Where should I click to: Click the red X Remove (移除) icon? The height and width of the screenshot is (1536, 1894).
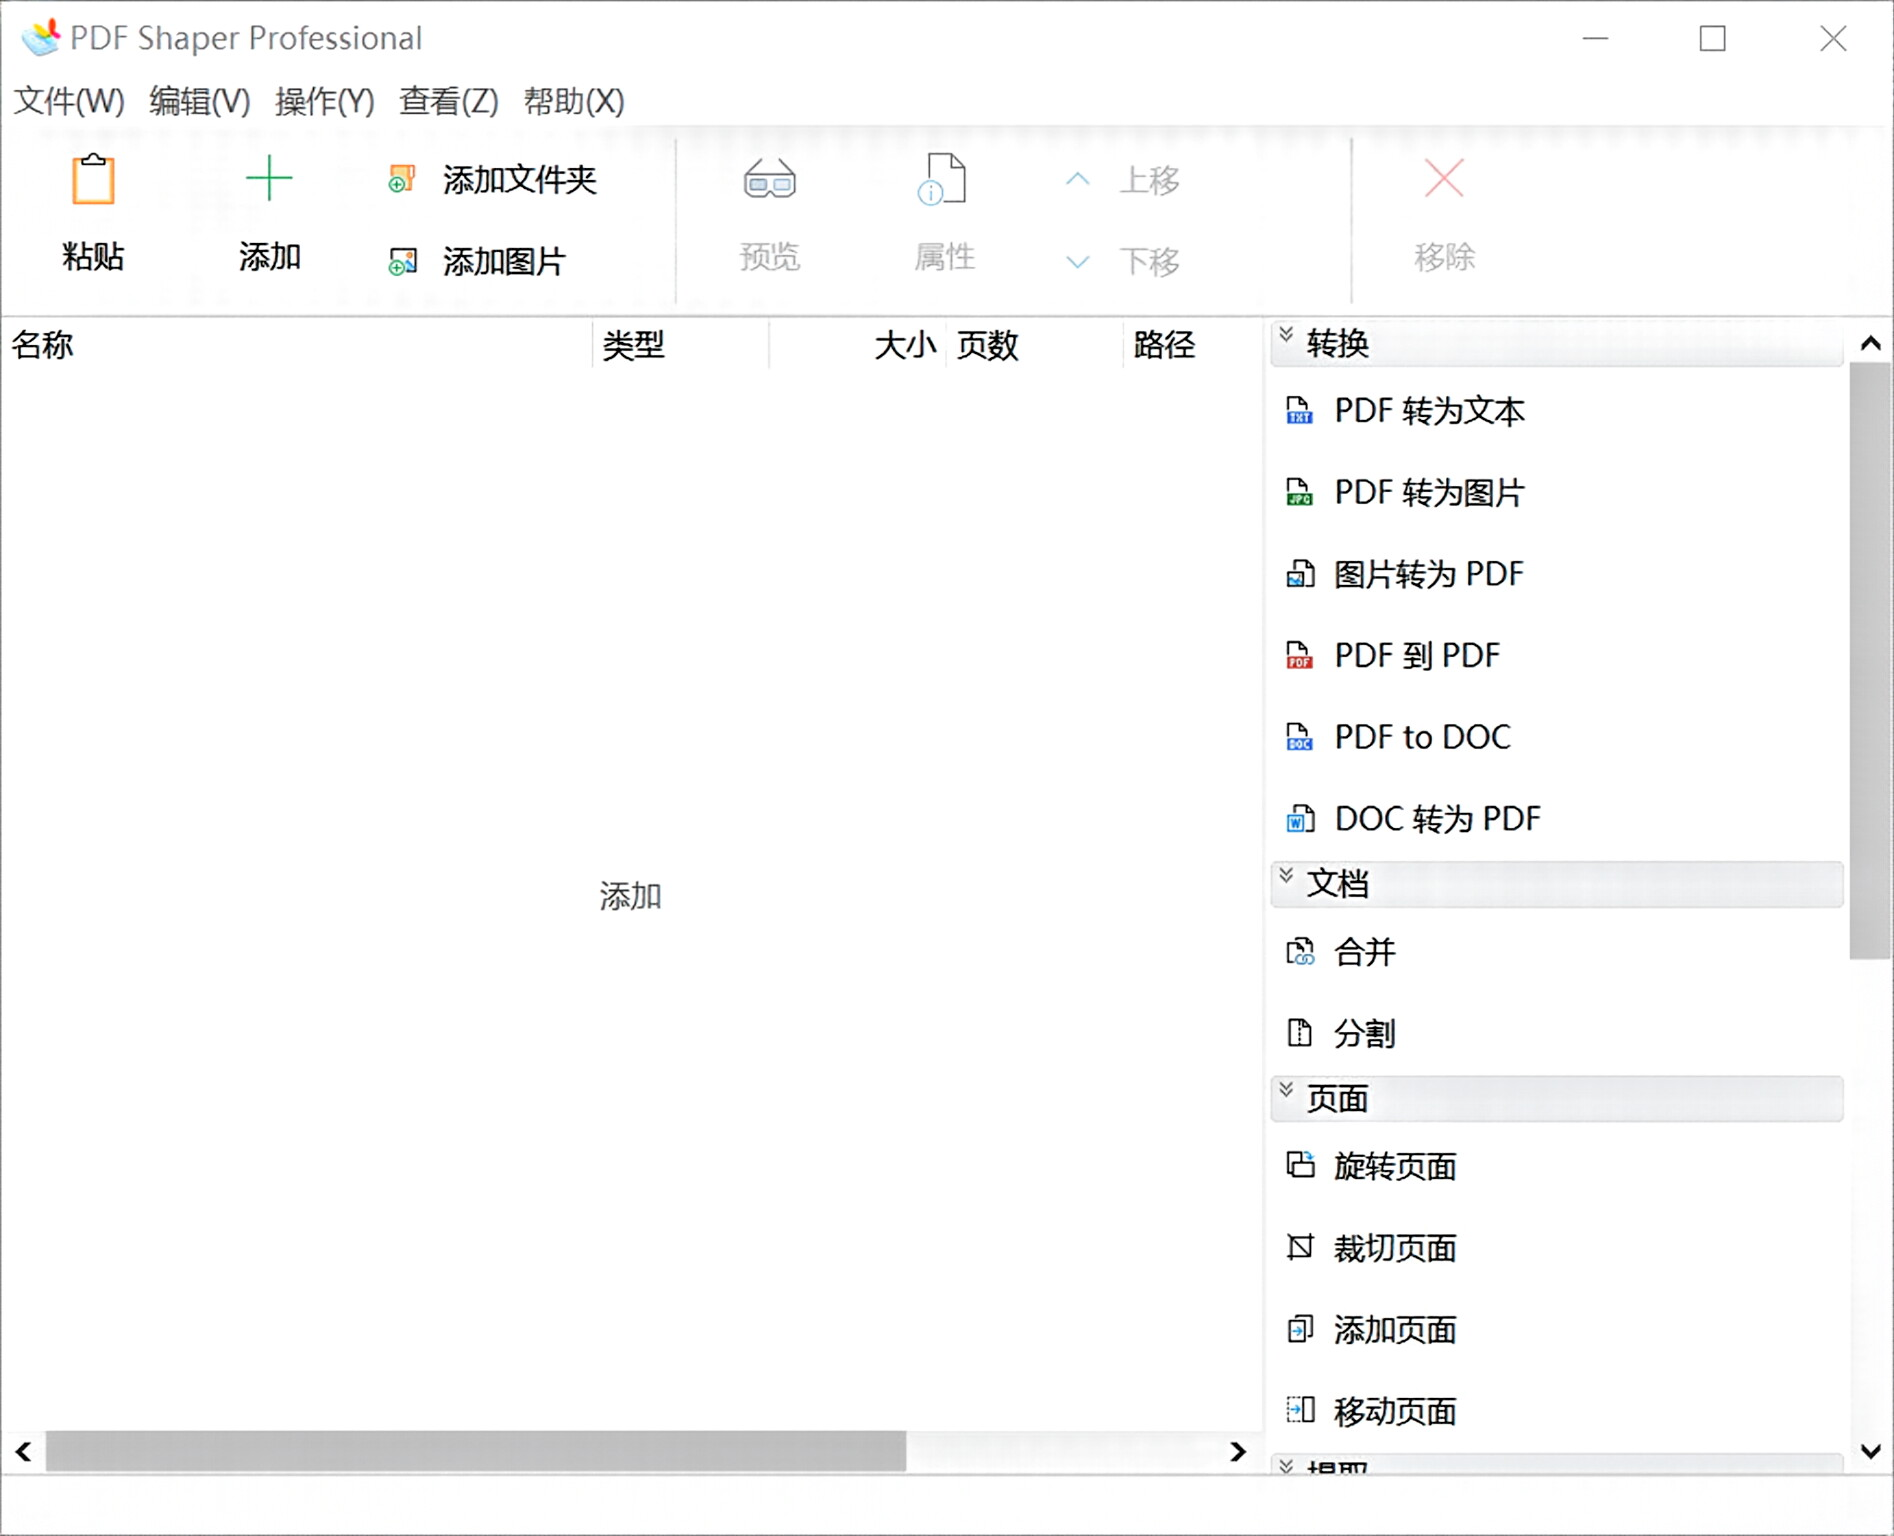click(1444, 179)
